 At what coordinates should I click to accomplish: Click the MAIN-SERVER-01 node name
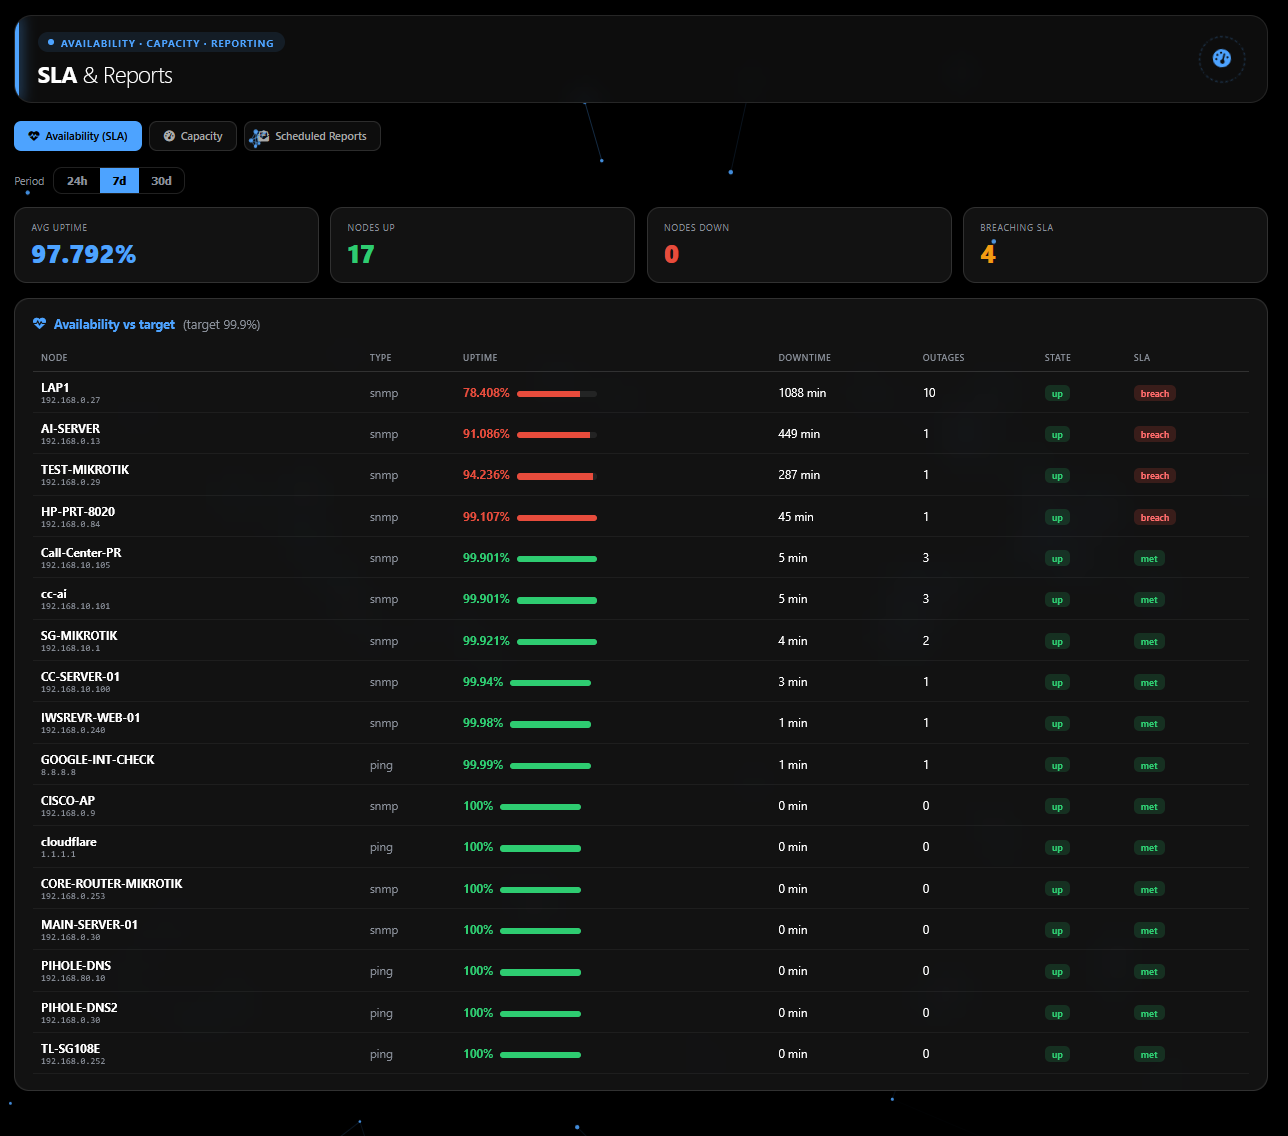click(x=89, y=924)
